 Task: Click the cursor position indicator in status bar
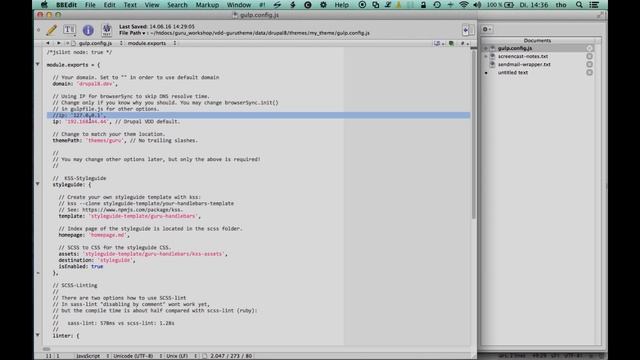(52, 356)
